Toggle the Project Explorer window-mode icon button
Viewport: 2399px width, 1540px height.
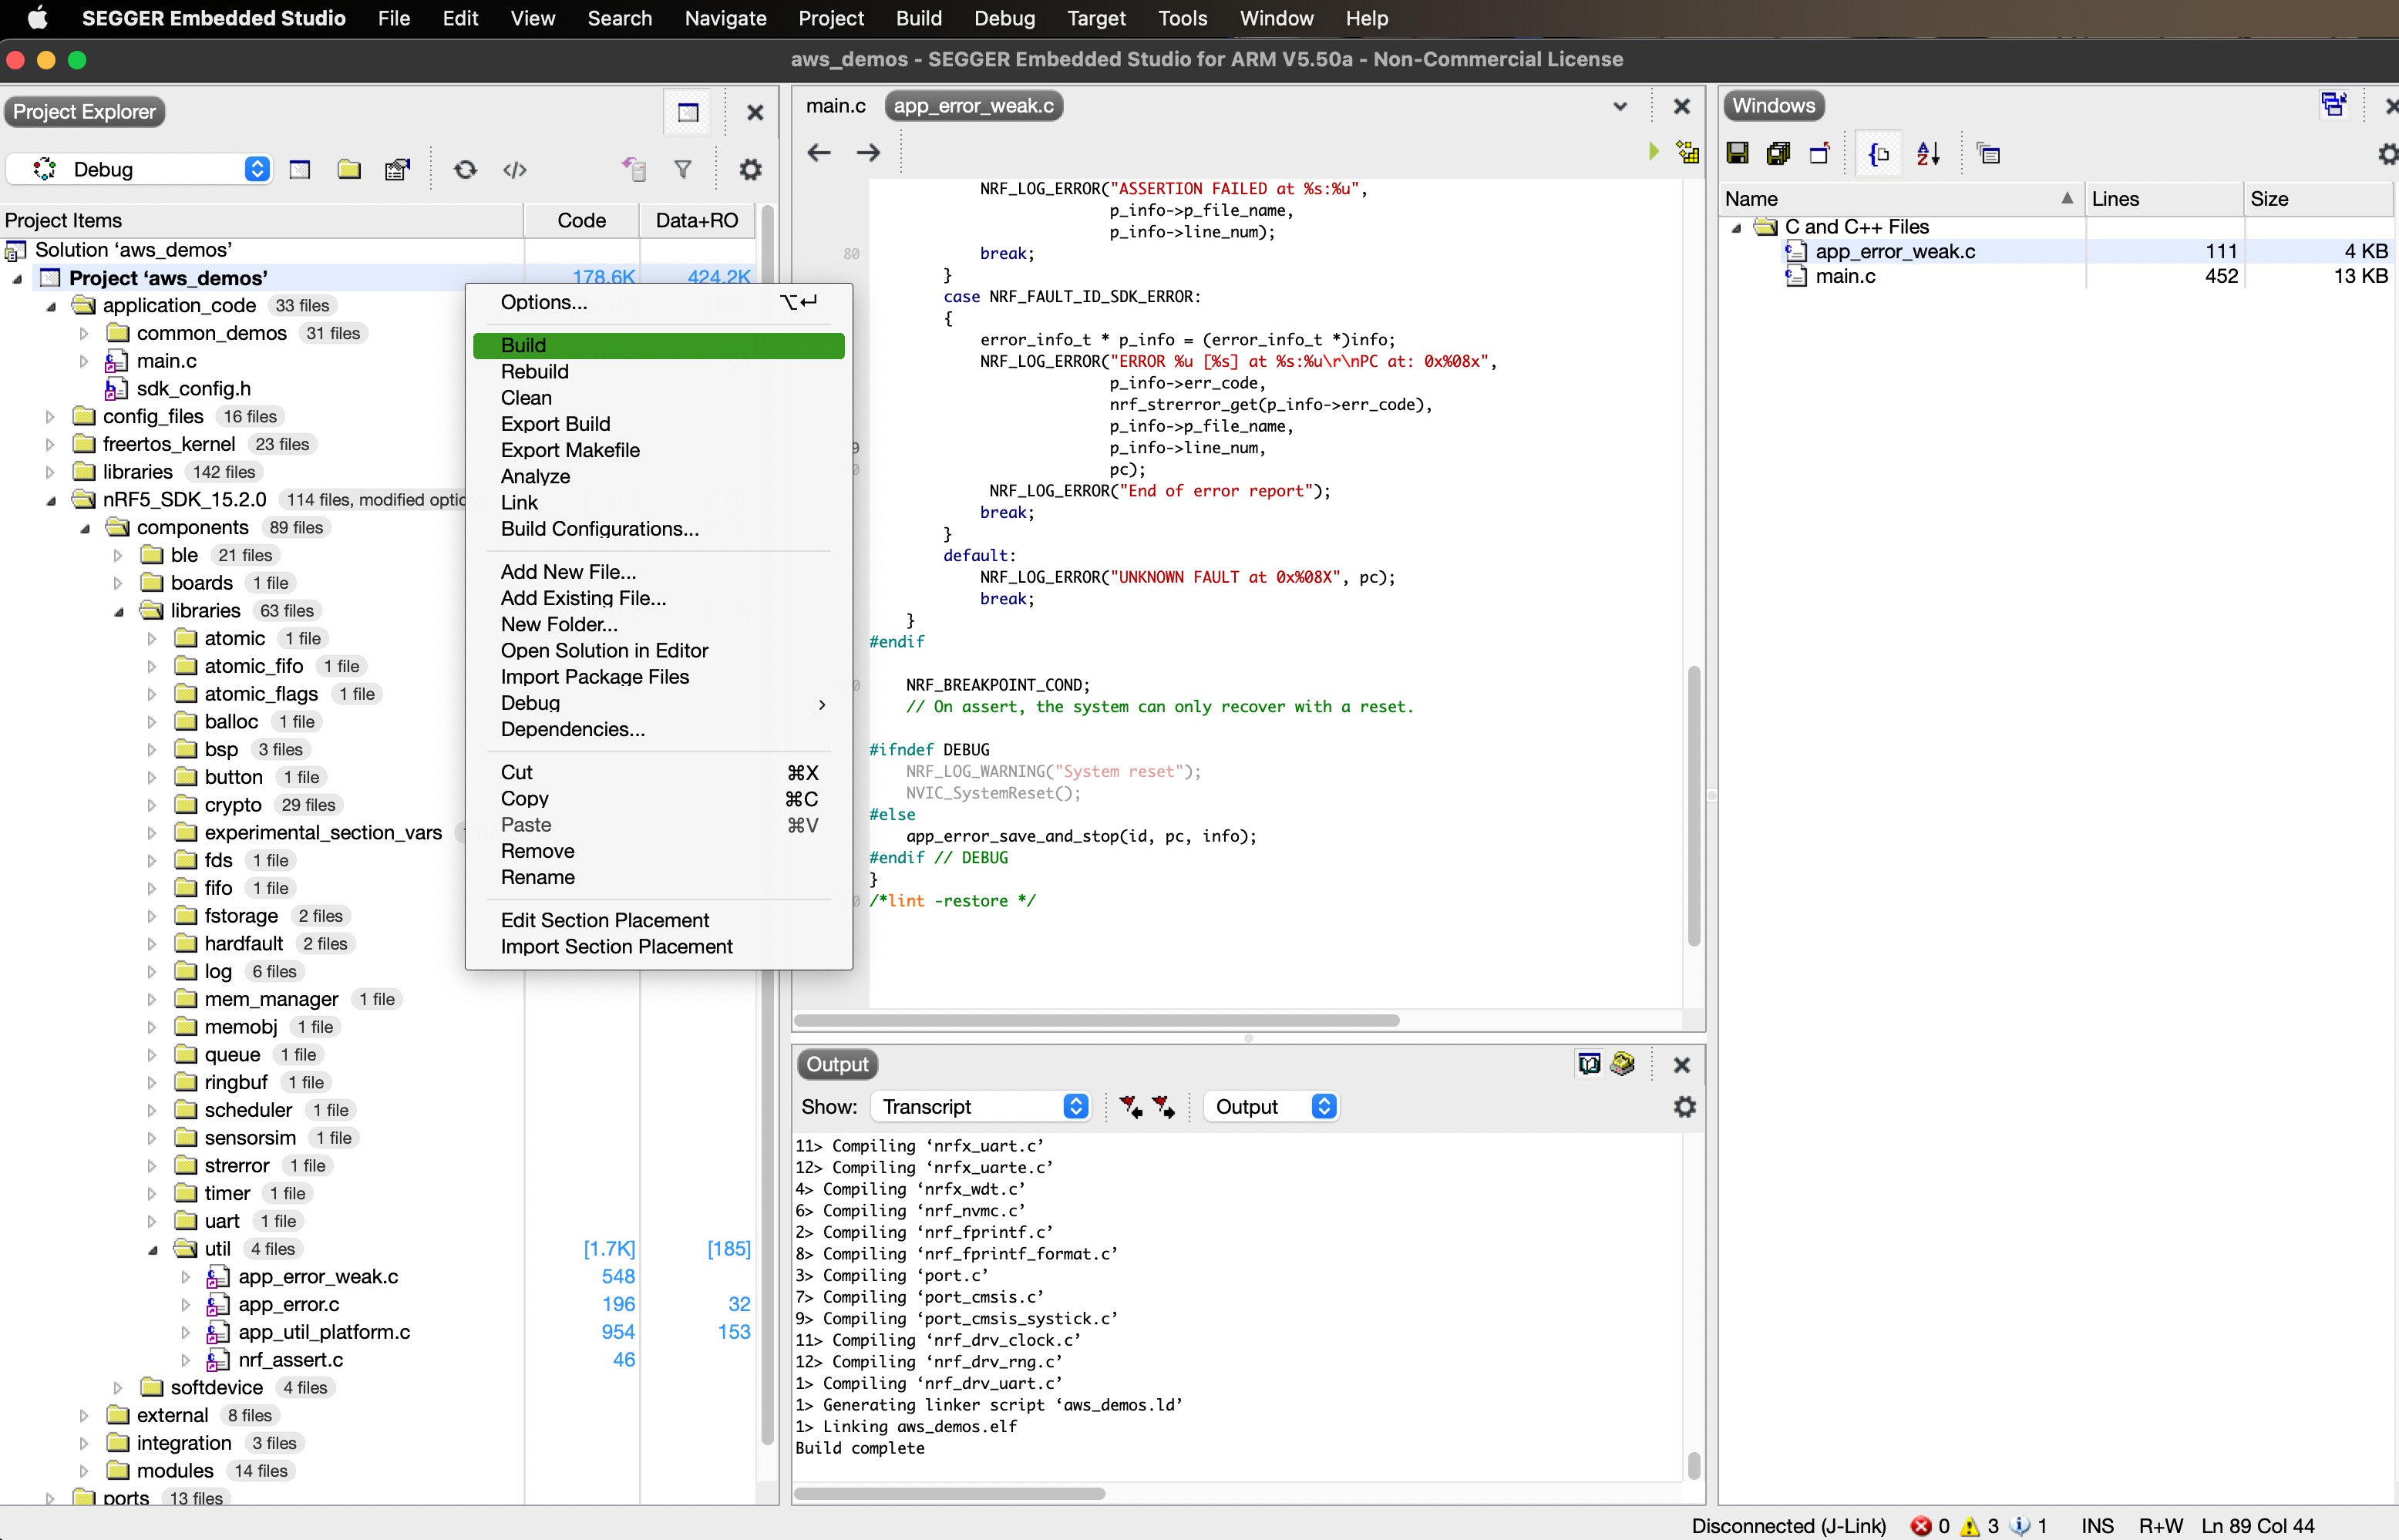coord(688,112)
